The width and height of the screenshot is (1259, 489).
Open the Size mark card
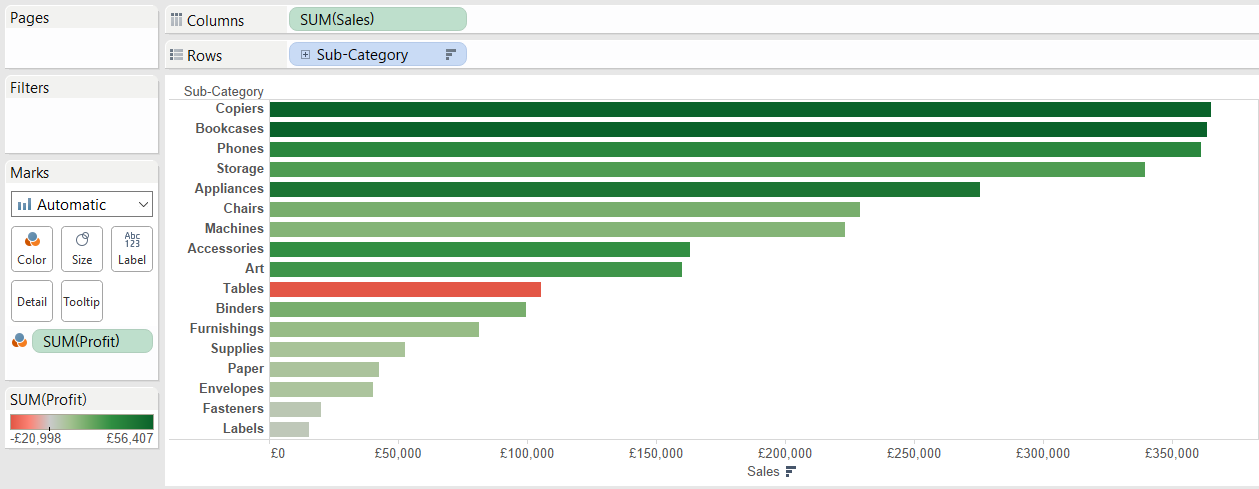(82, 248)
